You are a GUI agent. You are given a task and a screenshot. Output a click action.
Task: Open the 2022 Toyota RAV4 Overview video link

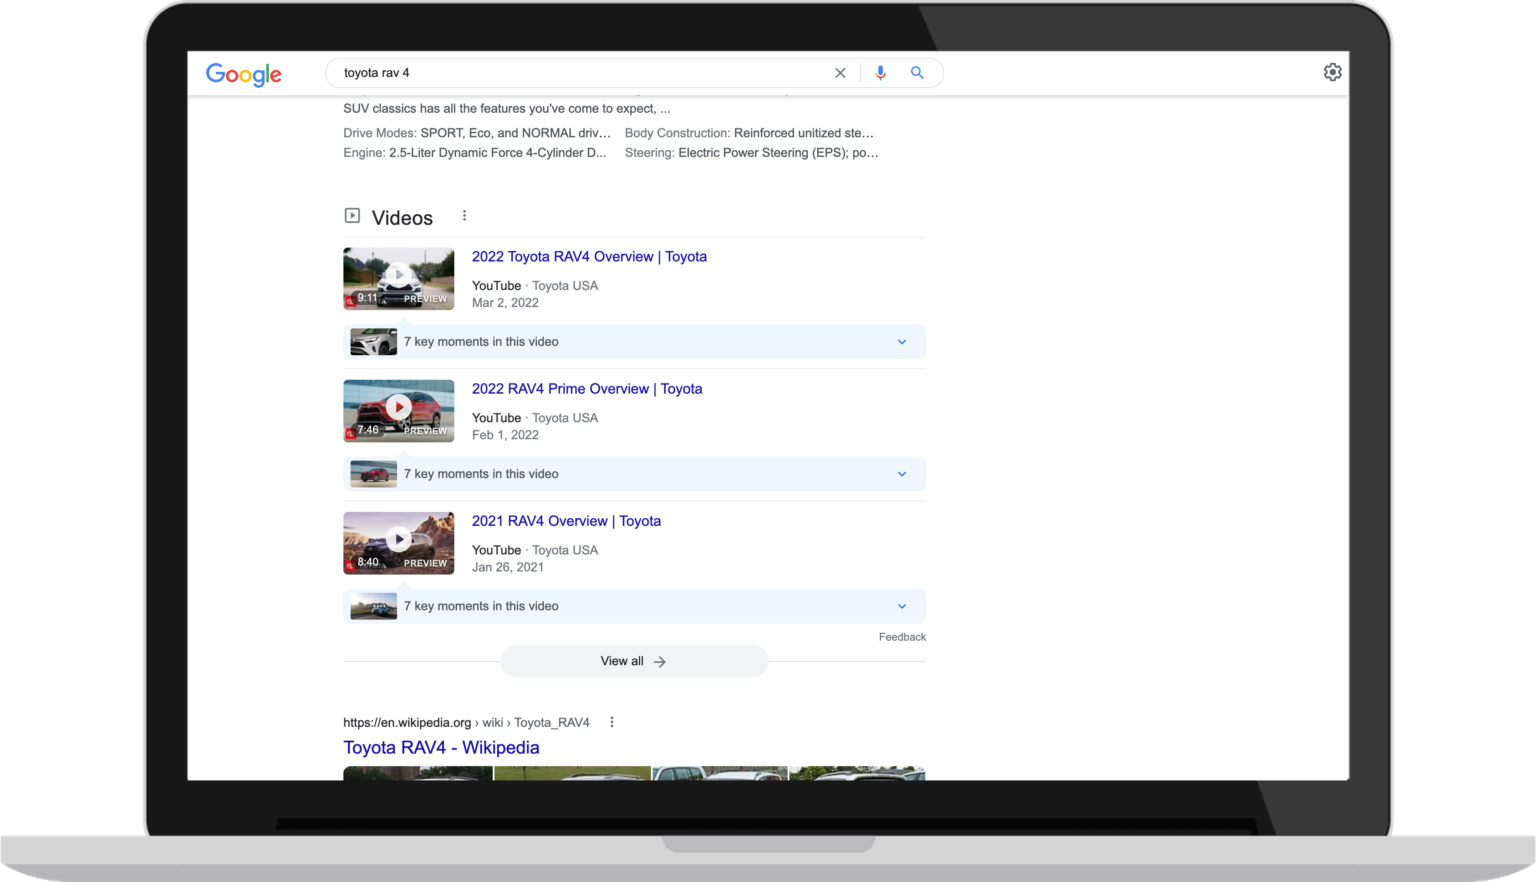[x=589, y=256]
